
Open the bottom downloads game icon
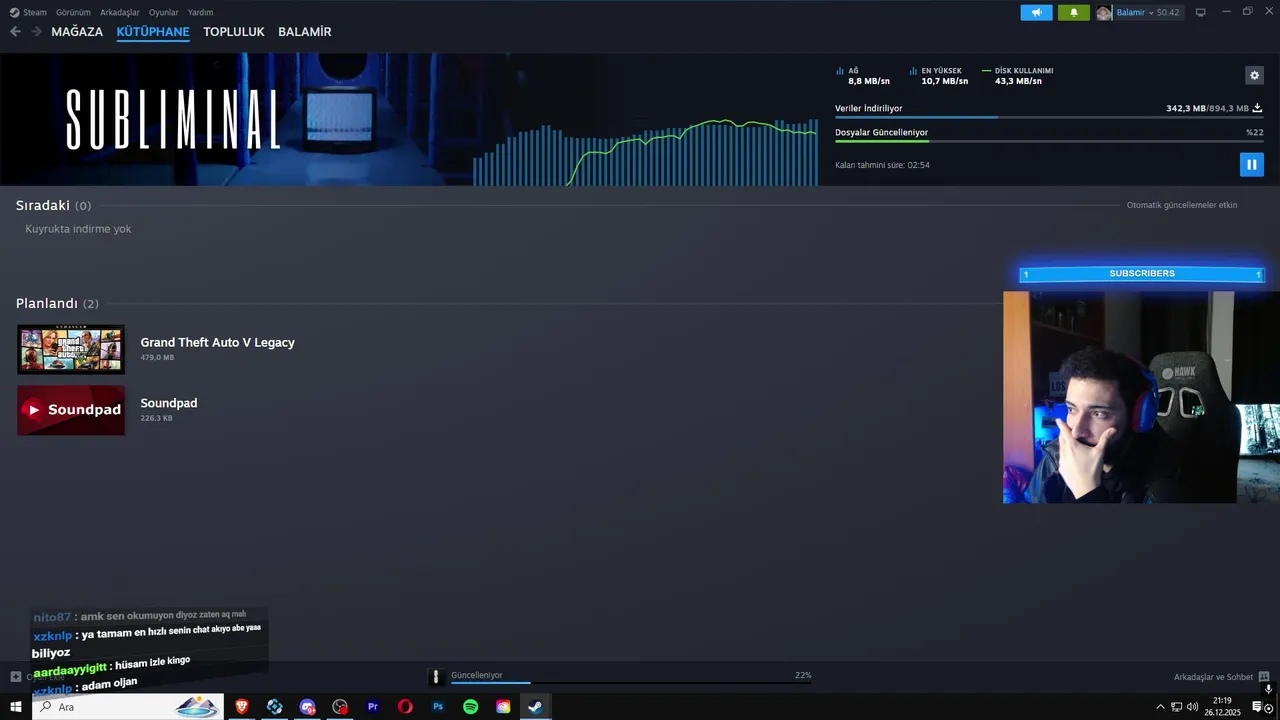[x=435, y=677]
